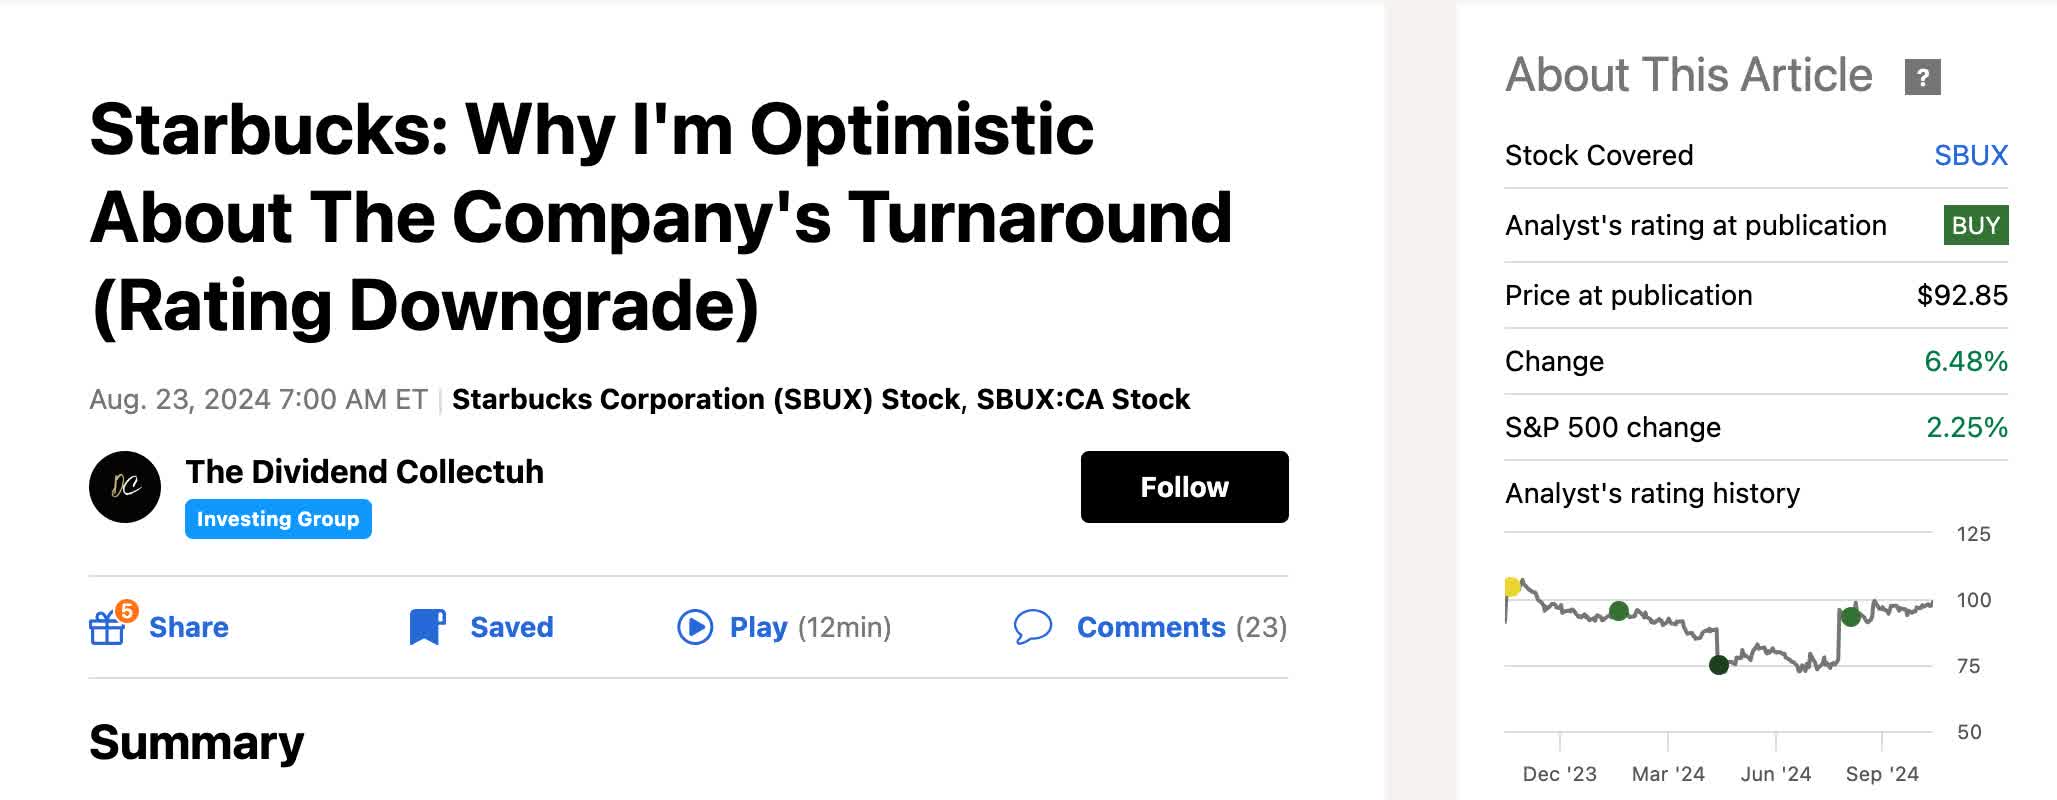The width and height of the screenshot is (2057, 800).
Task: Click the 6.48% change value
Action: pyautogui.click(x=1965, y=361)
